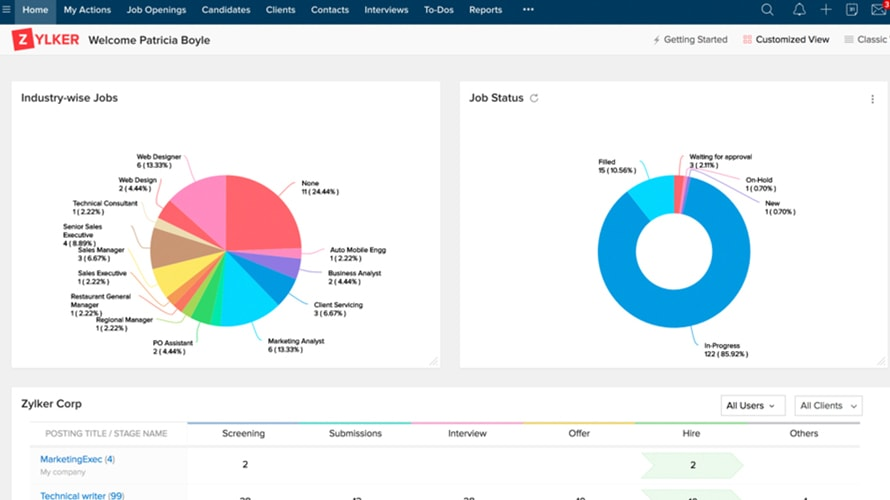
Task: Open the calendar icon in top bar
Action: point(852,10)
